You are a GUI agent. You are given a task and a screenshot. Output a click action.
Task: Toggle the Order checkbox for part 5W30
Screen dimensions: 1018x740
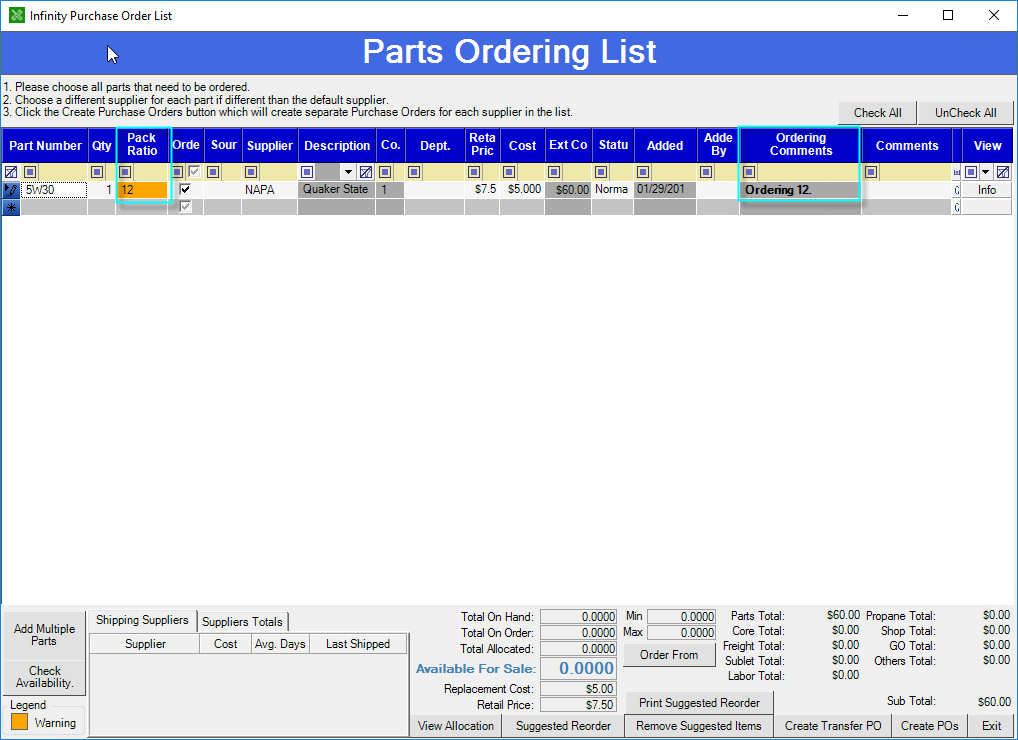(x=185, y=190)
